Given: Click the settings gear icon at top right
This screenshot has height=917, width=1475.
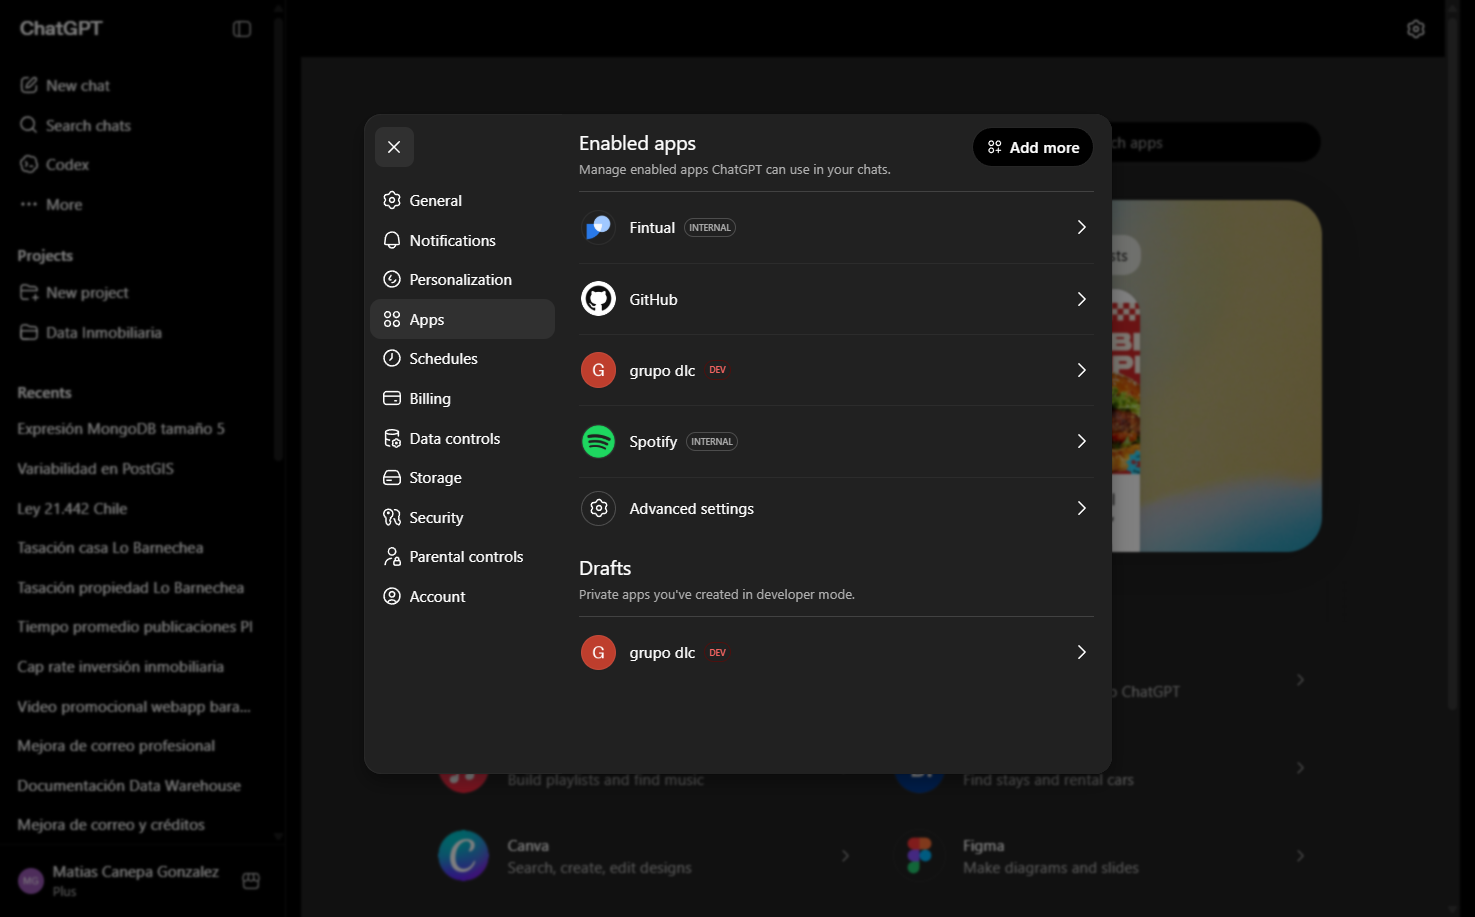Looking at the screenshot, I should coord(1415,29).
